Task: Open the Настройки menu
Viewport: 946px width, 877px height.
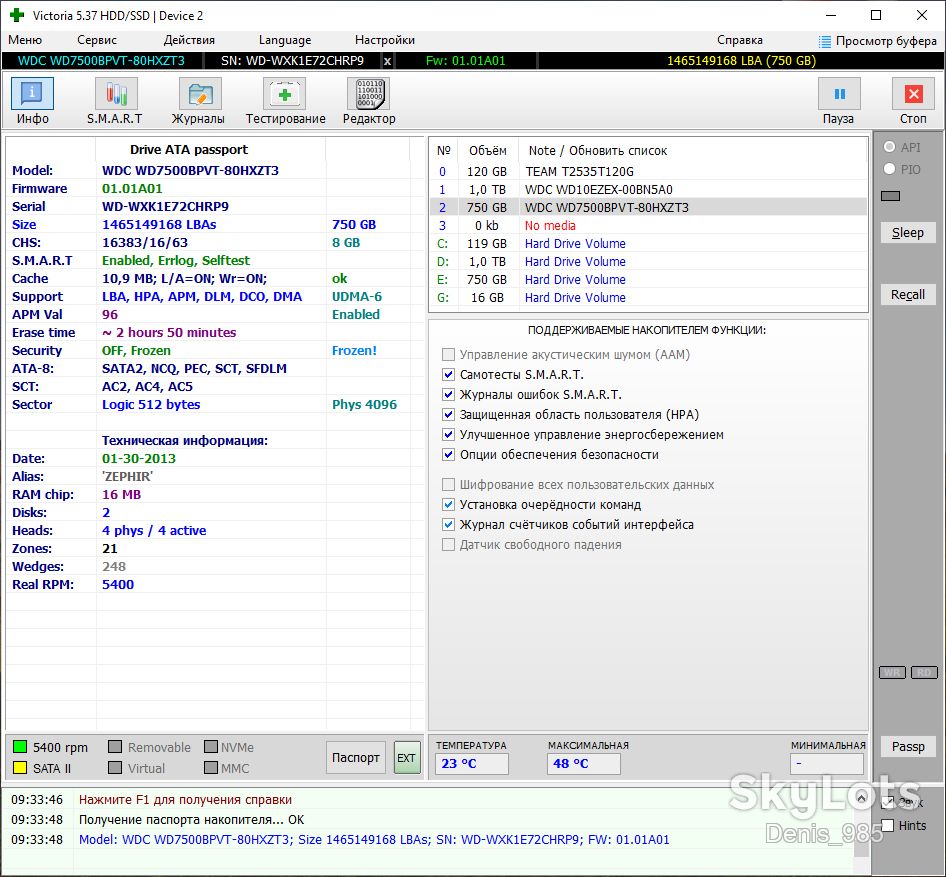Action: [x=384, y=40]
